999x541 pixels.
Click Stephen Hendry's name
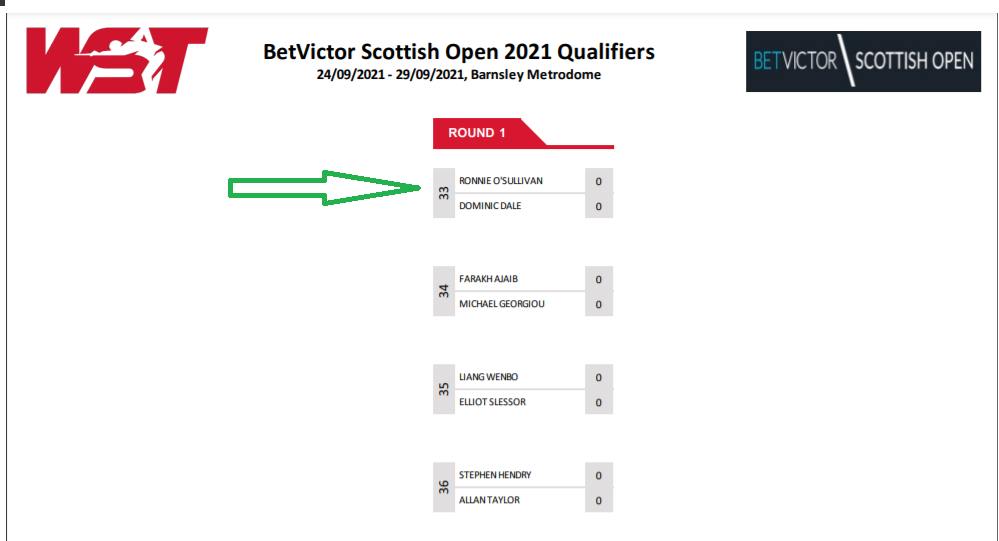point(495,475)
